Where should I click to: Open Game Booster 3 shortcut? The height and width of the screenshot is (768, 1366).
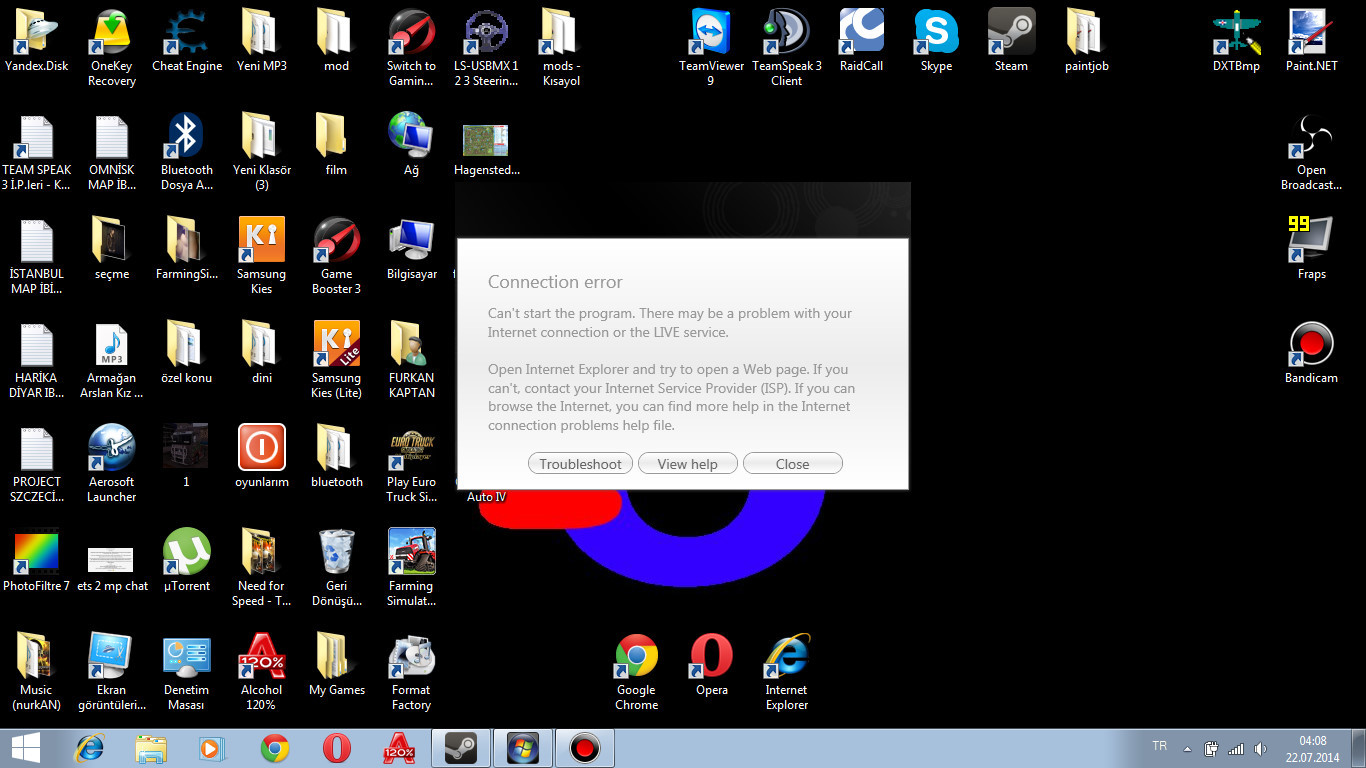click(x=336, y=256)
